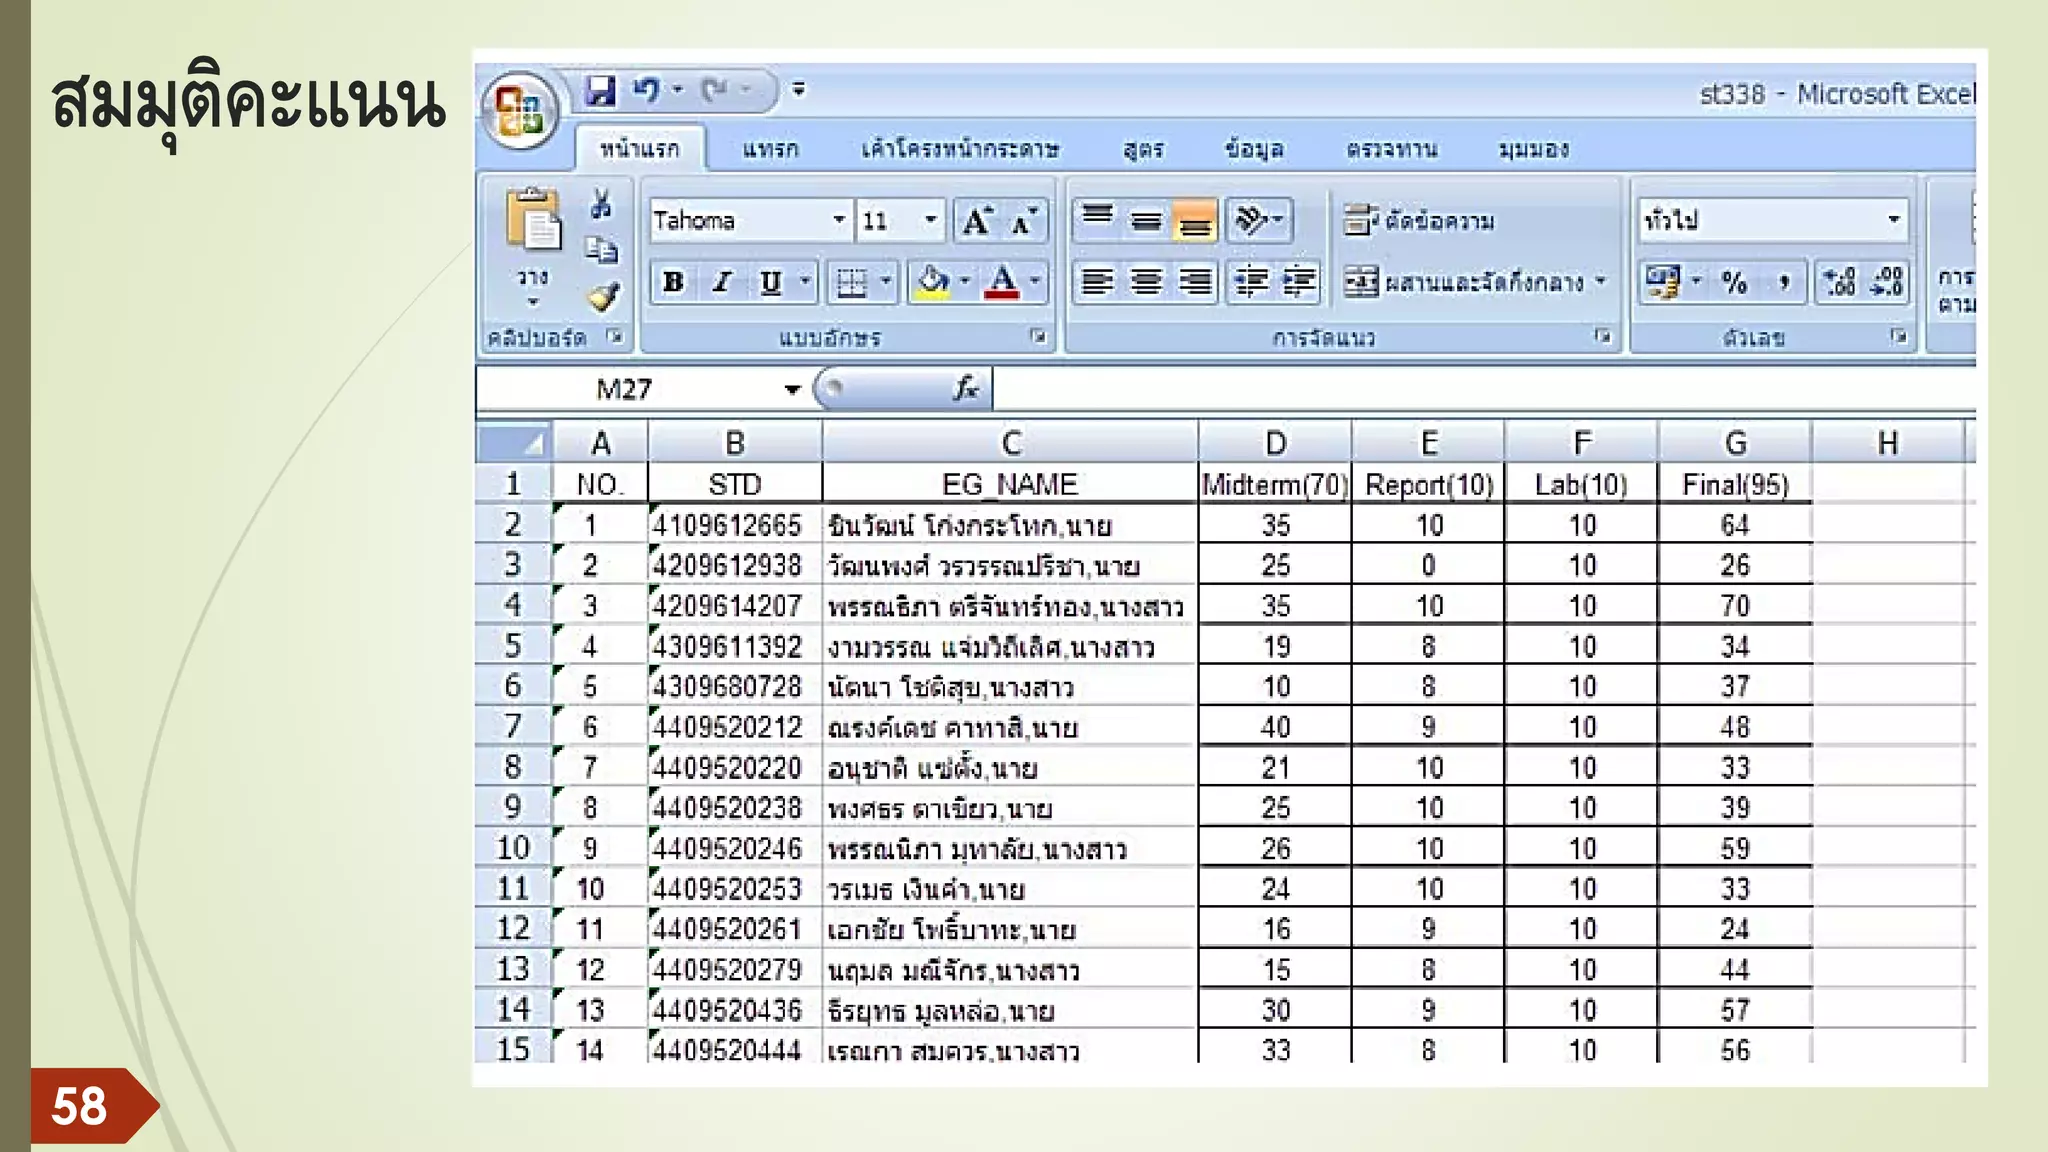Click the Increase font size icon
Viewport: 2048px width, 1152px height.
976,221
